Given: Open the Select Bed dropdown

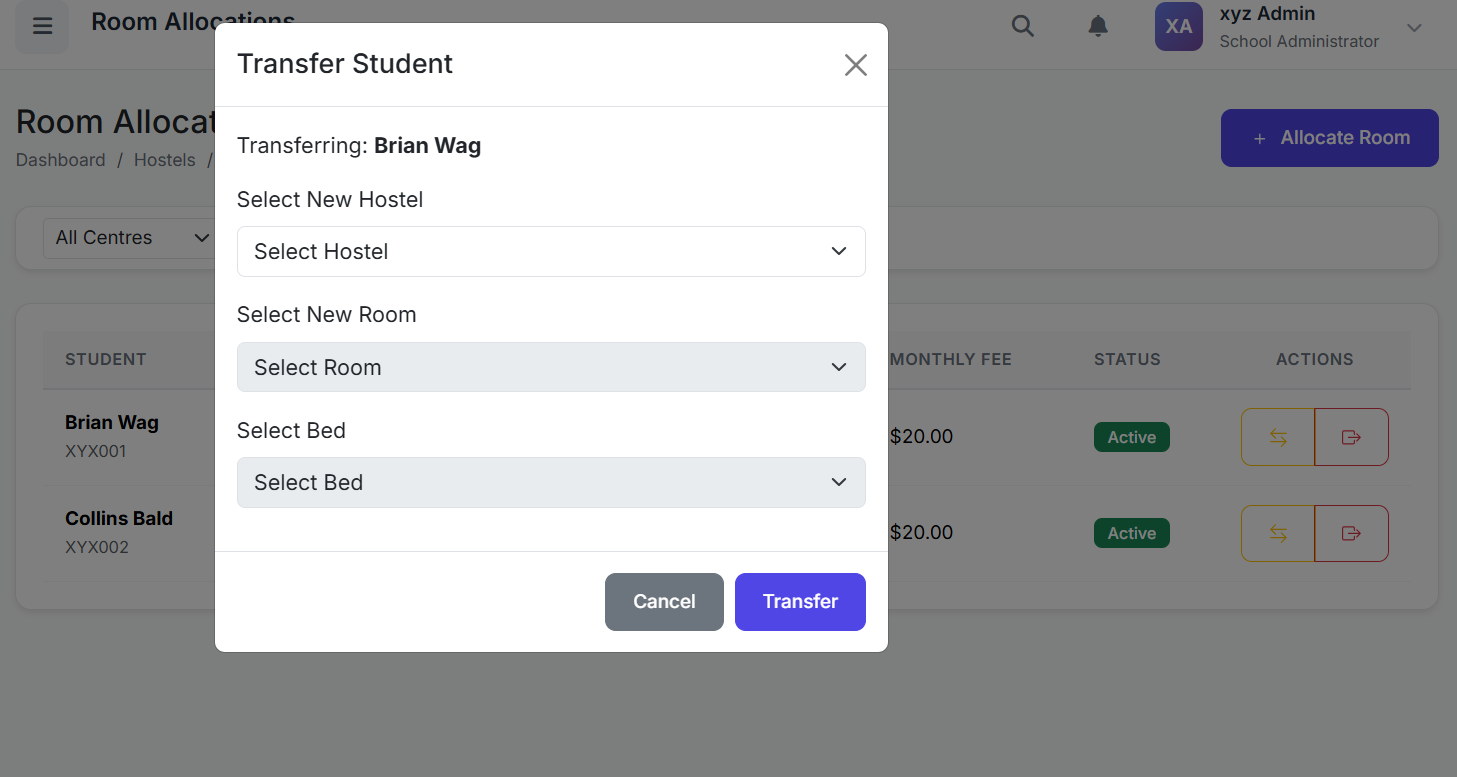Looking at the screenshot, I should [551, 482].
